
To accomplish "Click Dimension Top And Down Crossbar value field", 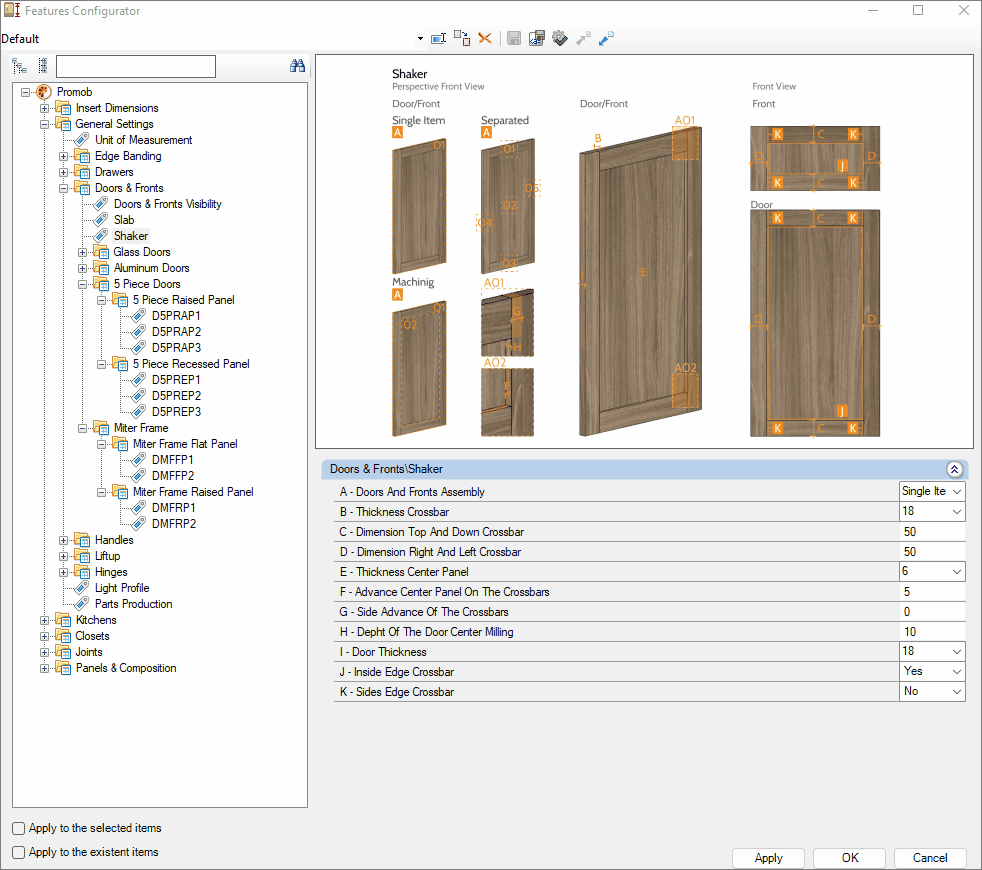I will [932, 532].
